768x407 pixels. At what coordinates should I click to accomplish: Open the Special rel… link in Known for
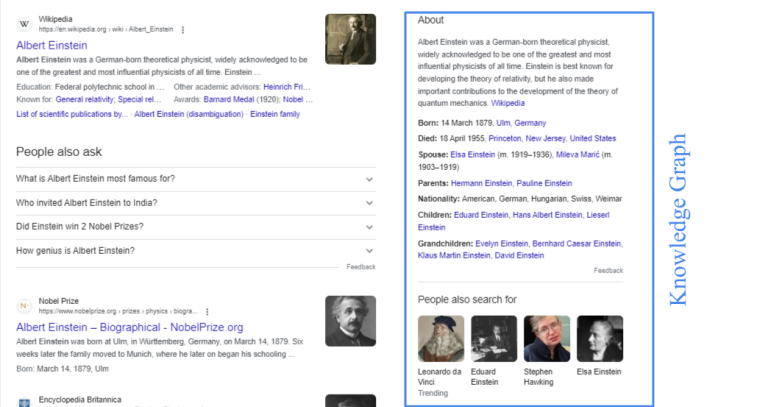point(140,99)
